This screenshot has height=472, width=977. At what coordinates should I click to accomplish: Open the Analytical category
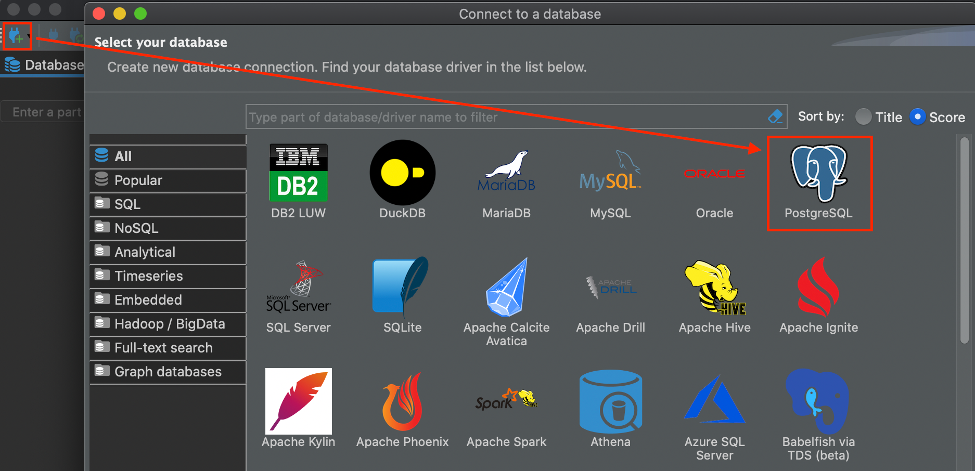point(168,252)
